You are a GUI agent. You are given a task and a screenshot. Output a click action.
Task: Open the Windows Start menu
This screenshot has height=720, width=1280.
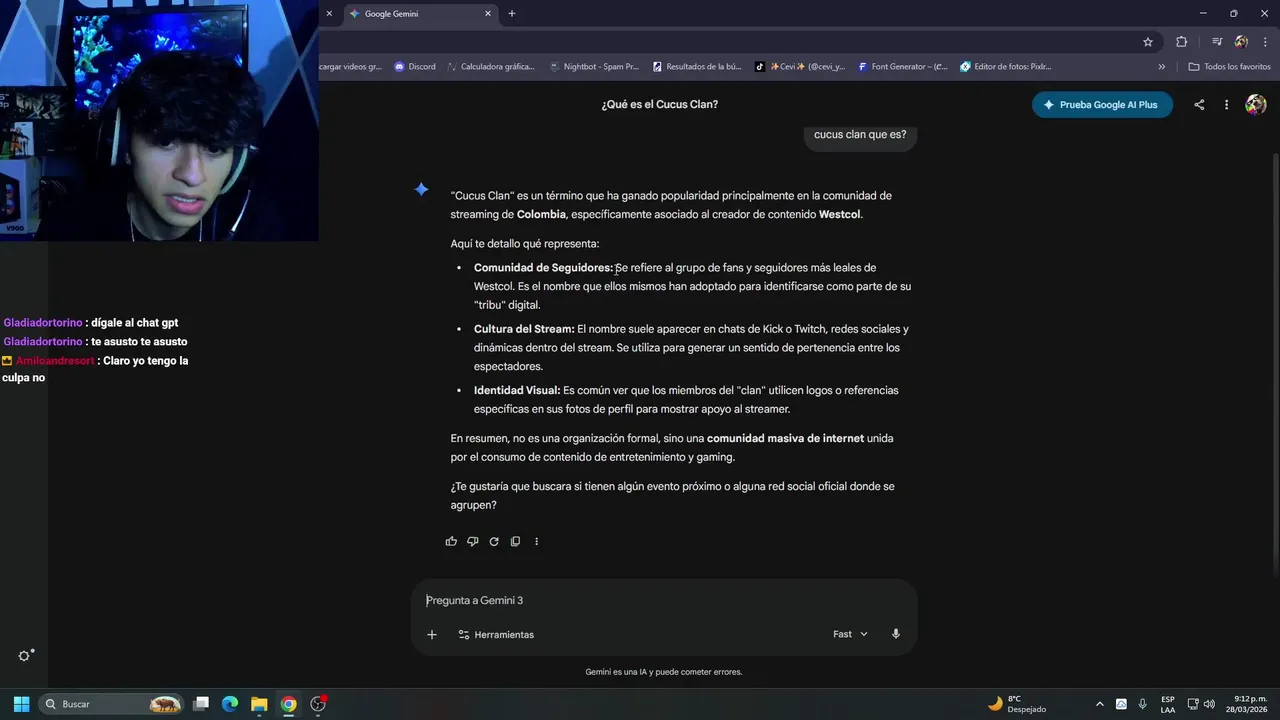point(21,704)
